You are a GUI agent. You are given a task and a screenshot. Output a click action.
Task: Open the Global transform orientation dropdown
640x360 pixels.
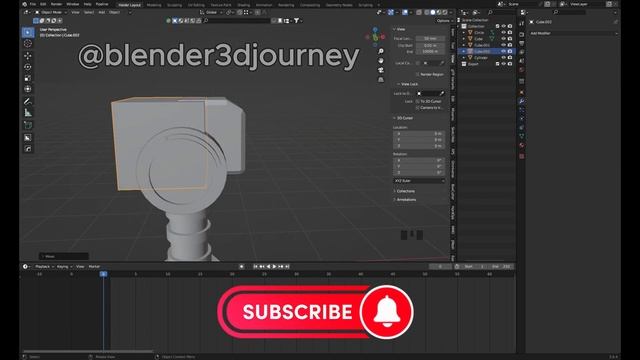211,12
